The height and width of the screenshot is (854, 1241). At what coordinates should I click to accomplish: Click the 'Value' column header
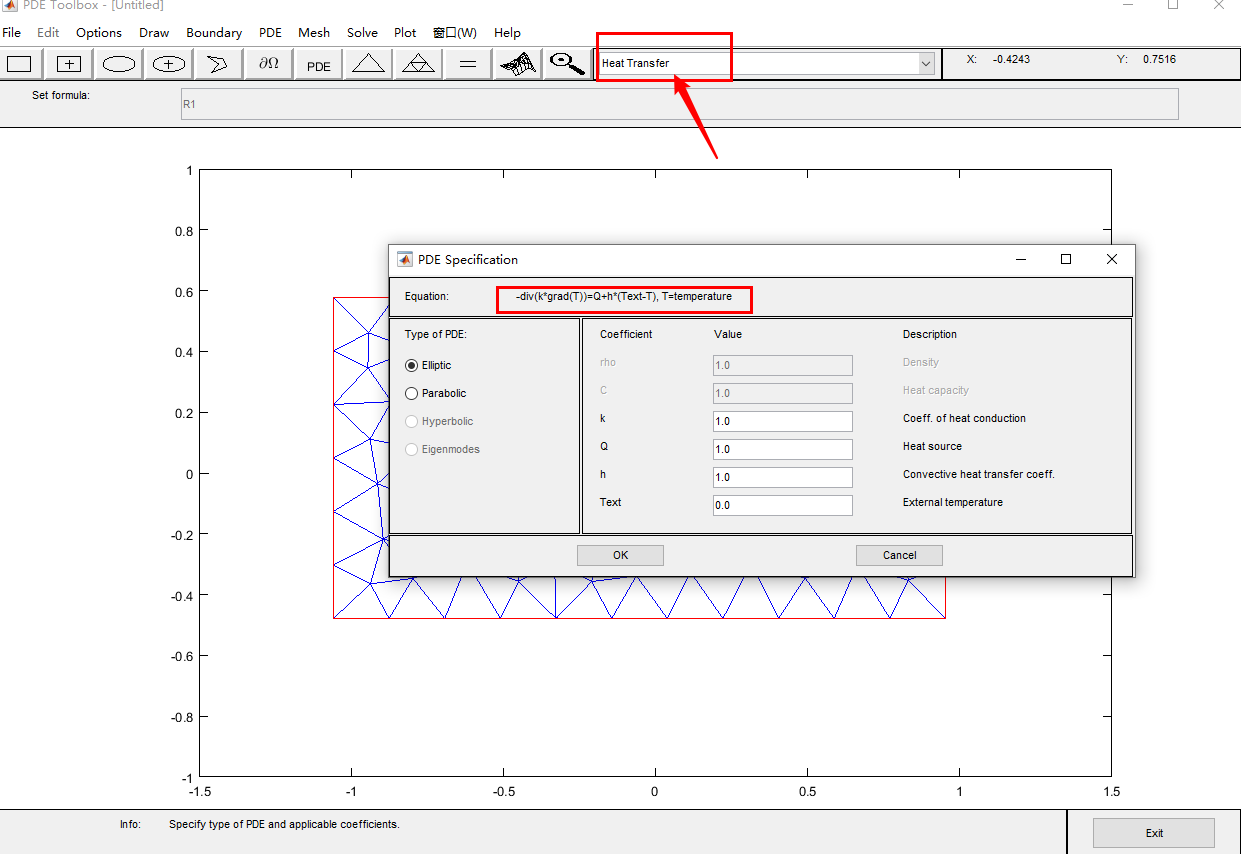(728, 334)
